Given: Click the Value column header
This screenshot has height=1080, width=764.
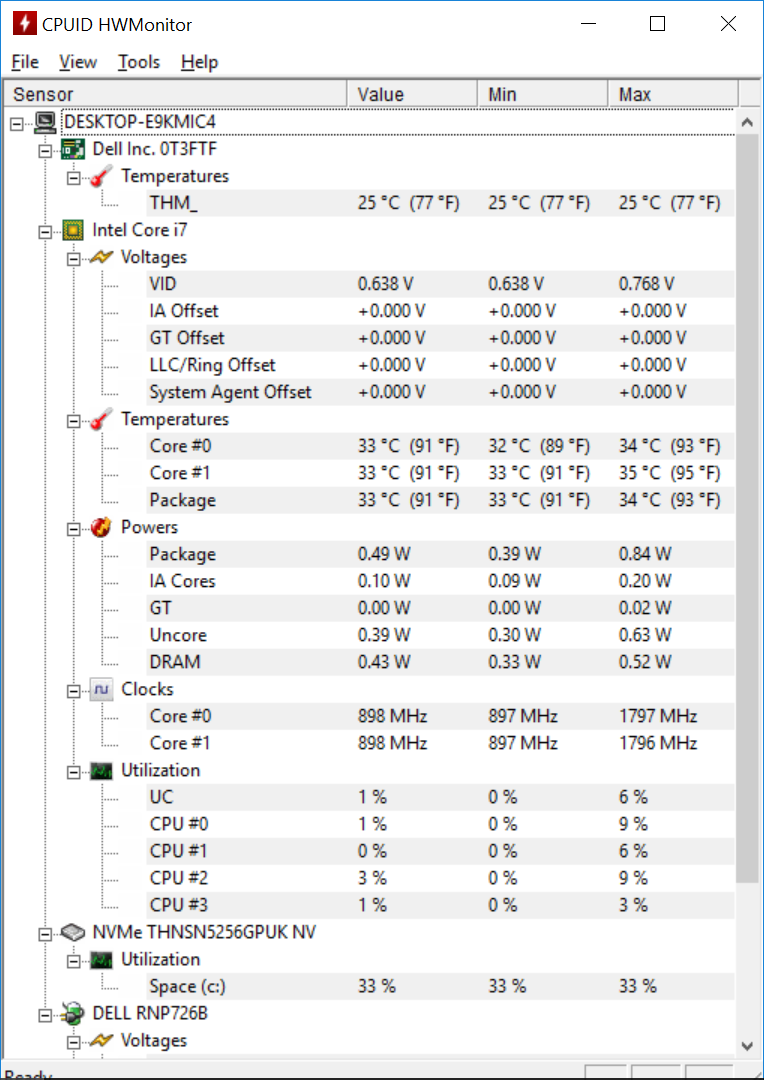Looking at the screenshot, I should pyautogui.click(x=412, y=94).
